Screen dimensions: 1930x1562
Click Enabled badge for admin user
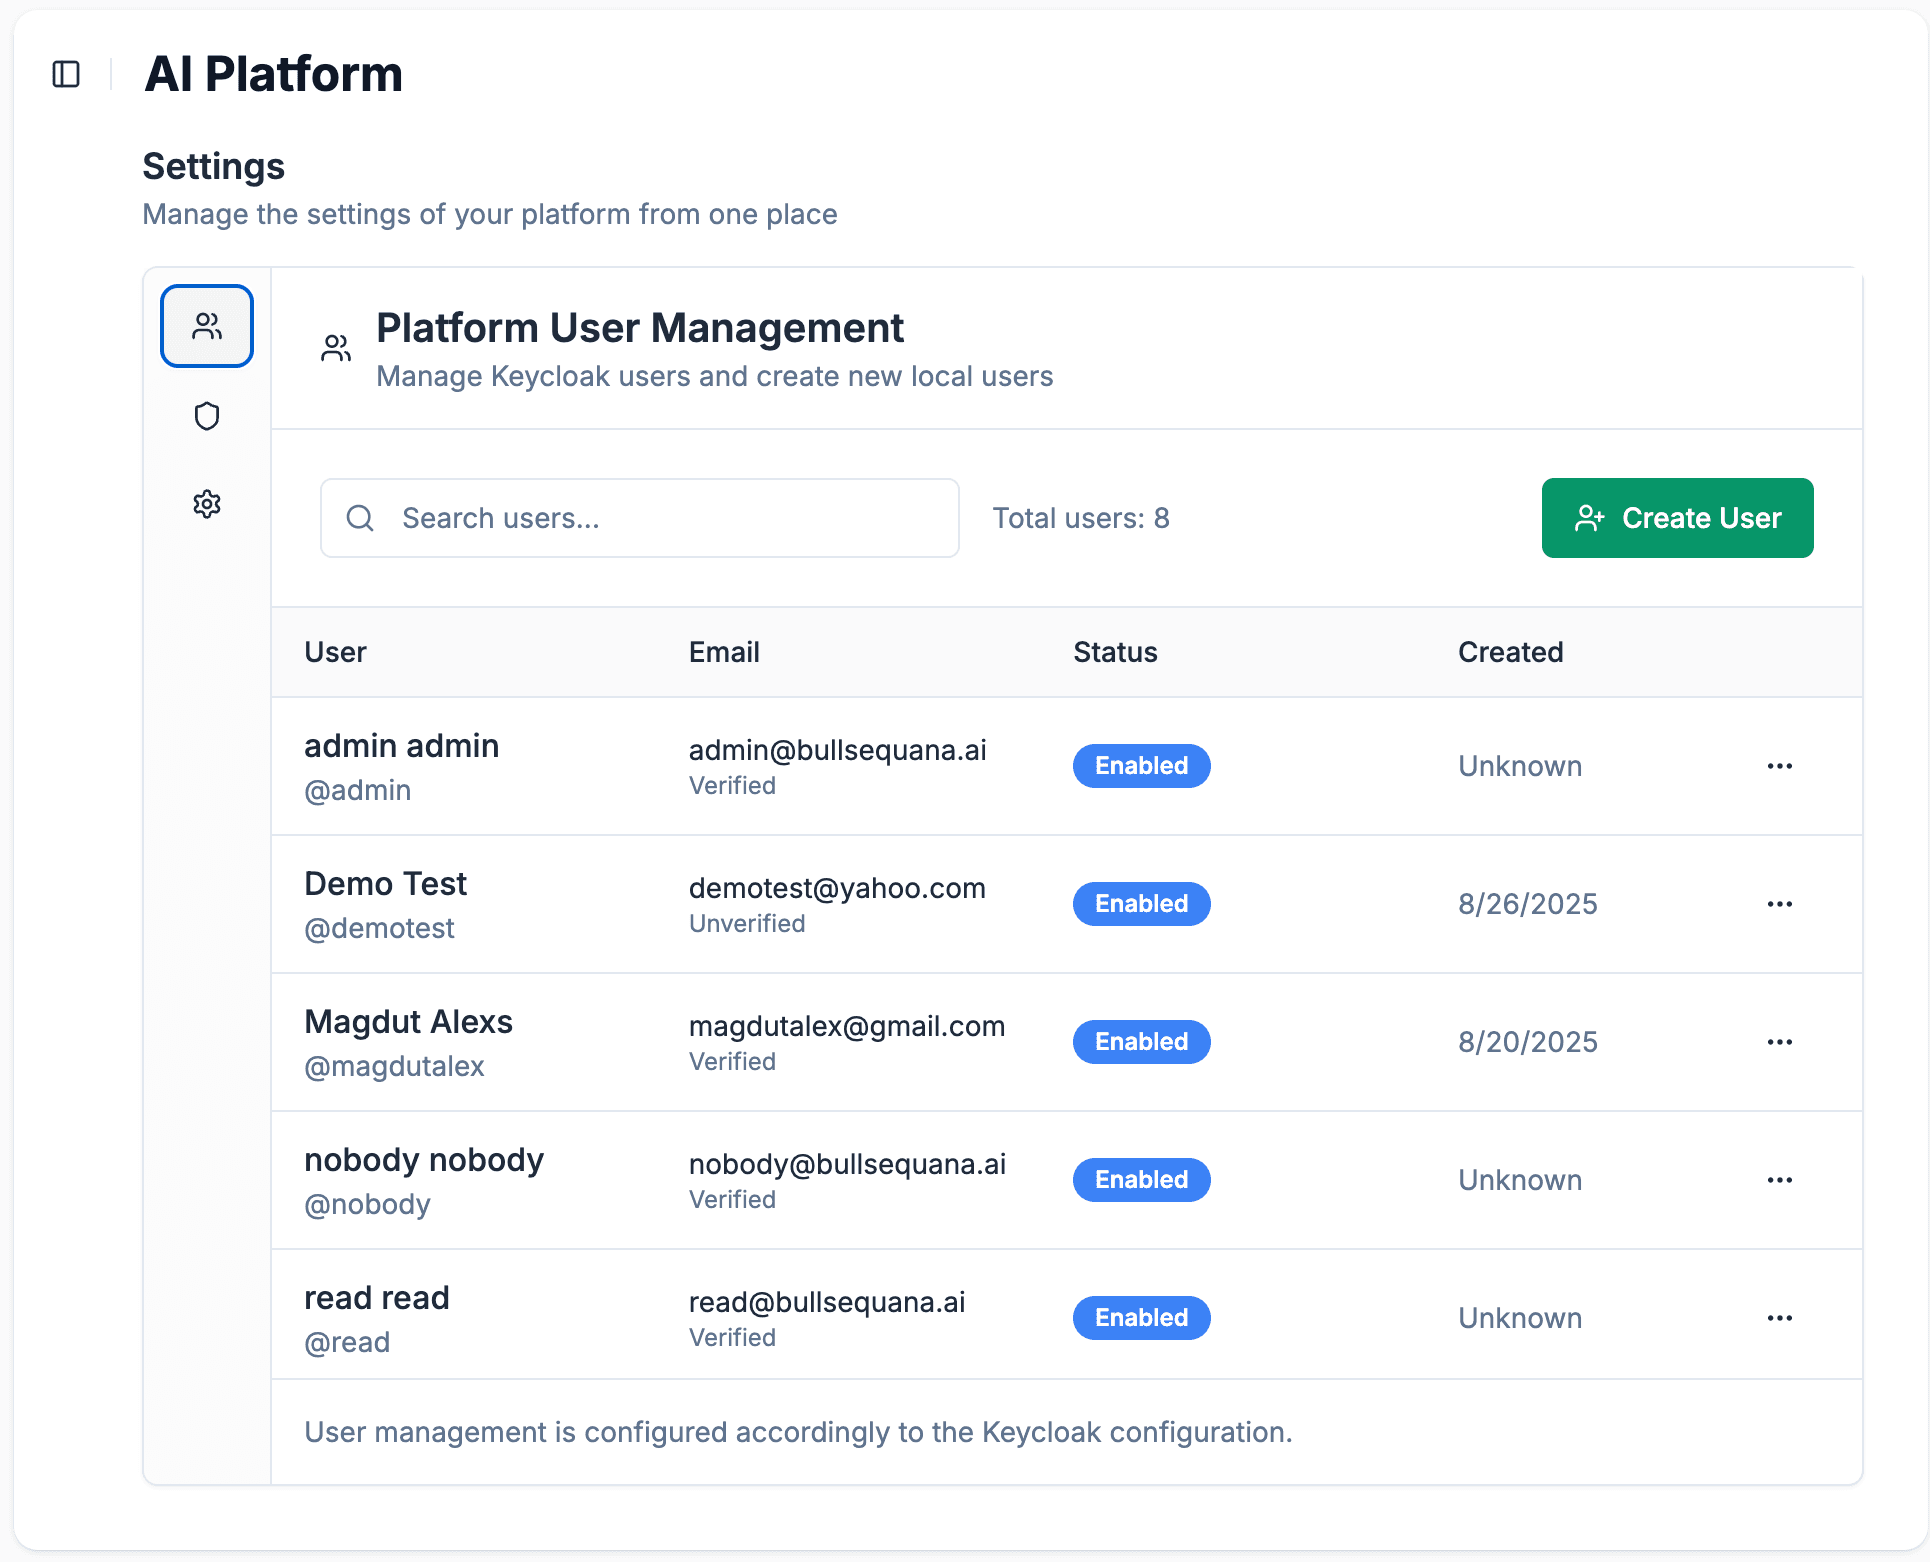[1141, 766]
